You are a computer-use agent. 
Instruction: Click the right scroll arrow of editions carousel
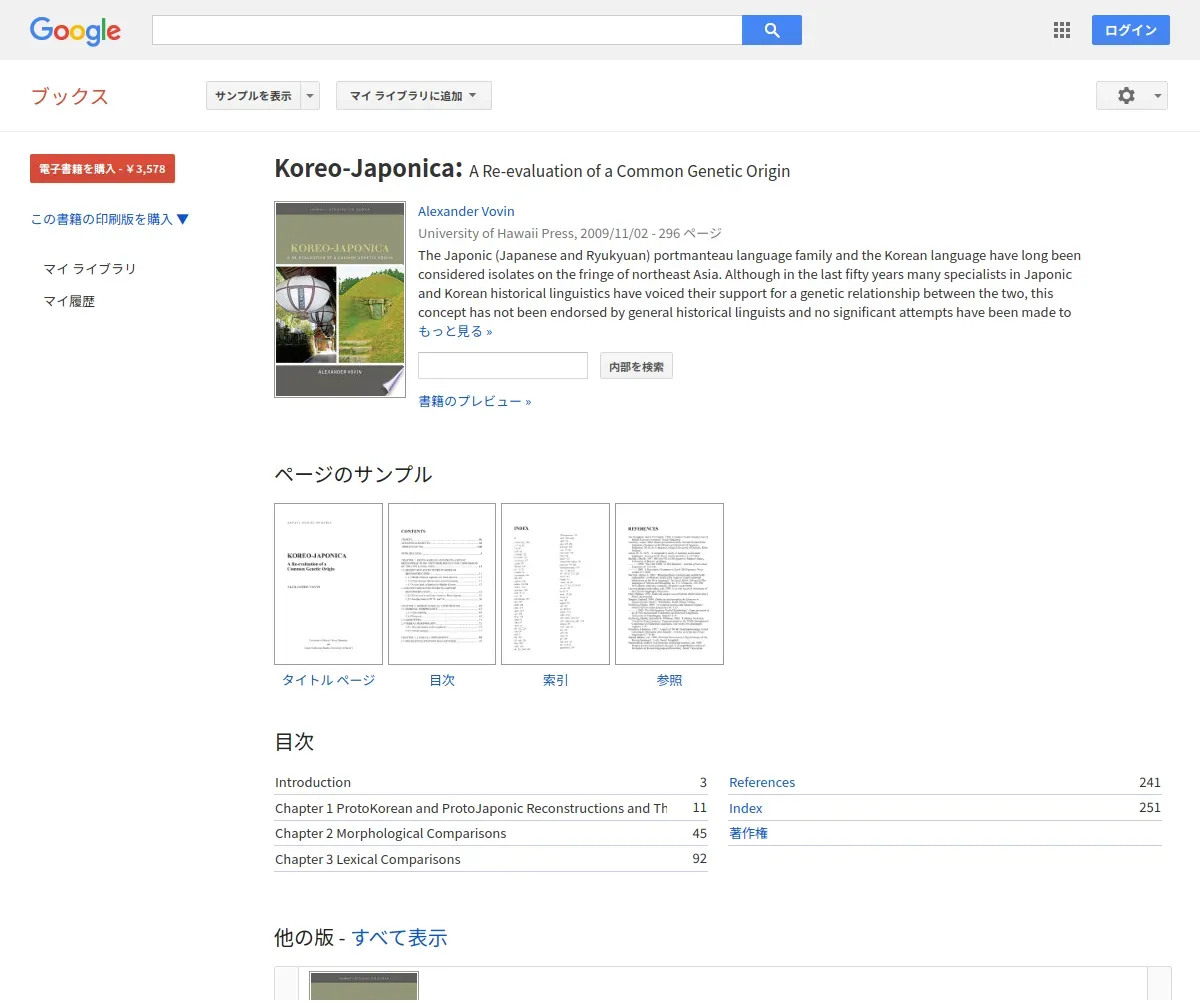[1159, 985]
